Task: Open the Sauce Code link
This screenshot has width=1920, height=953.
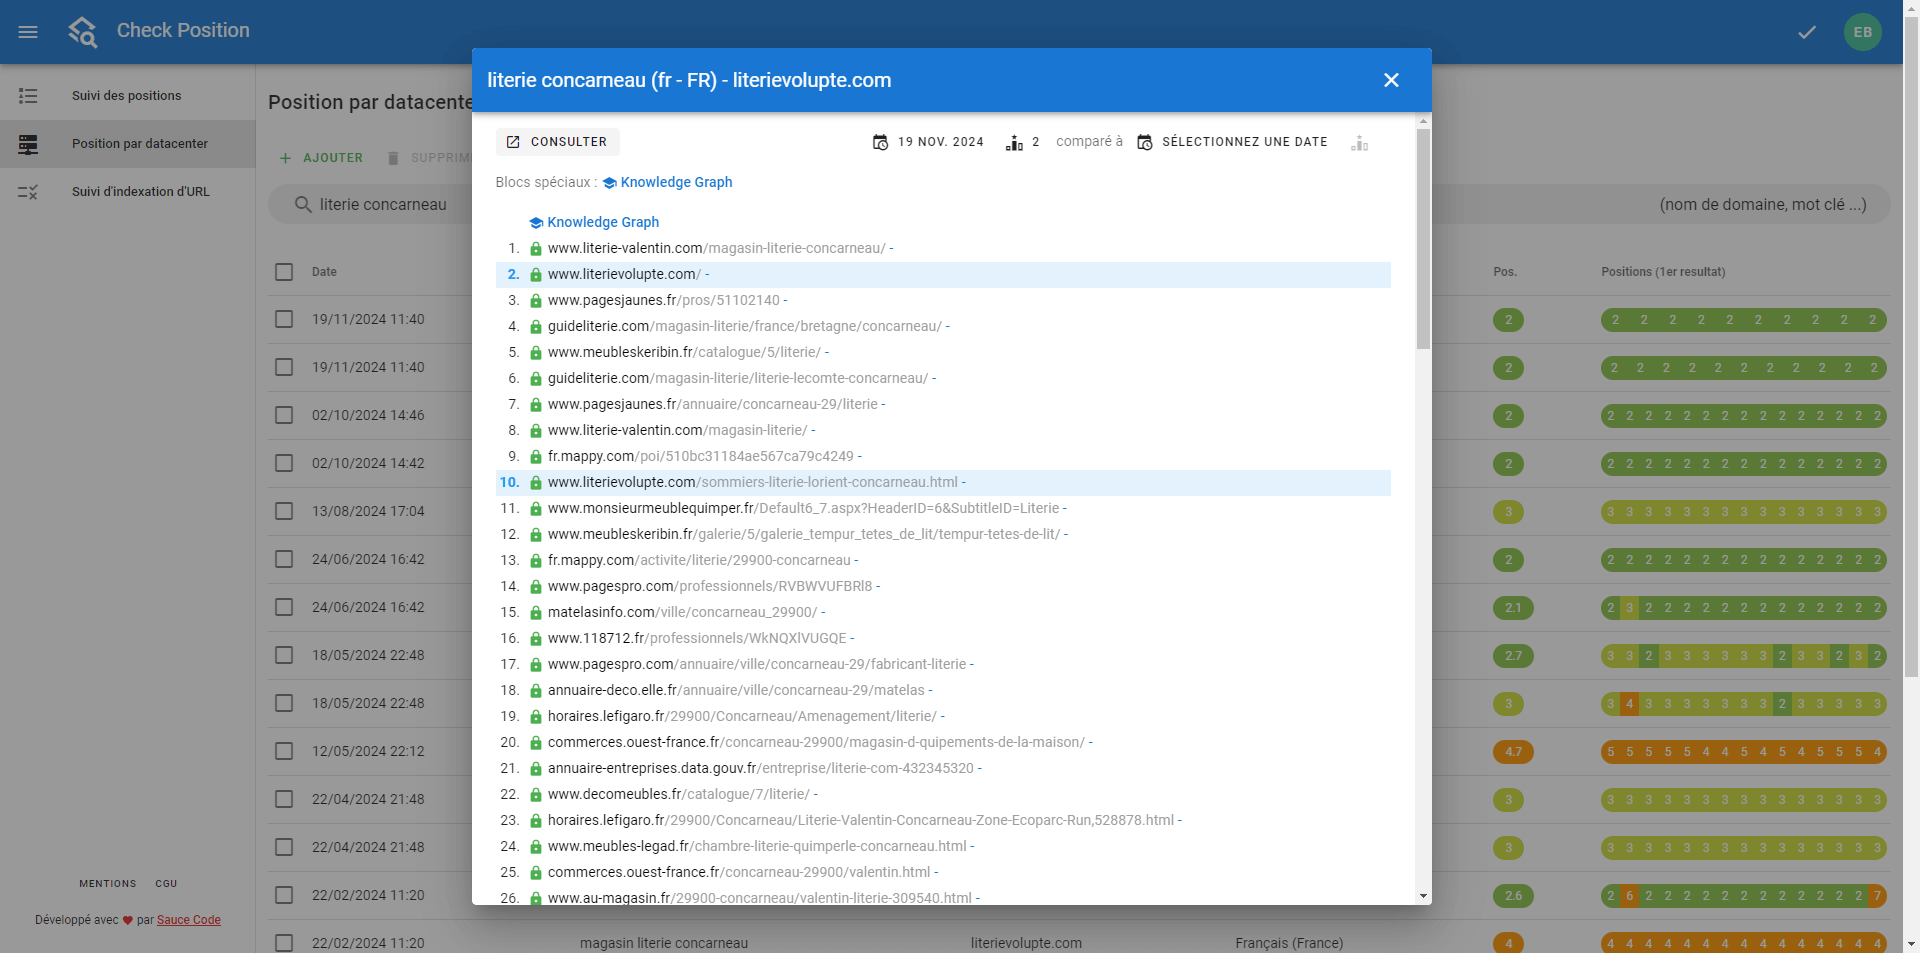Action: click(x=189, y=920)
